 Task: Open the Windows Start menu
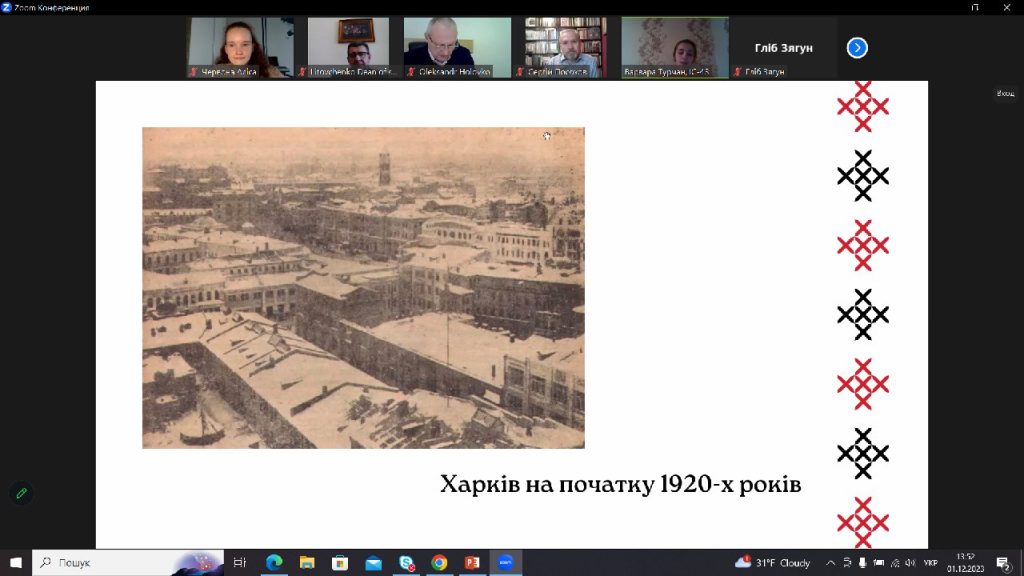tap(16, 562)
